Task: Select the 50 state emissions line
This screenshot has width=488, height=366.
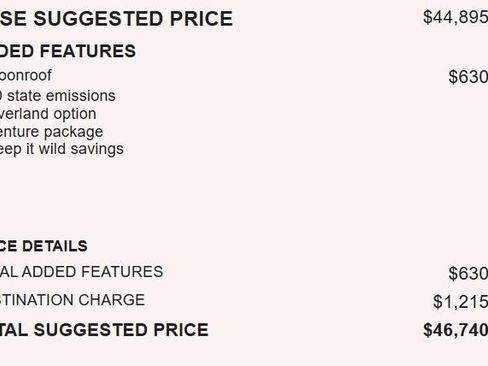Action: [58, 96]
